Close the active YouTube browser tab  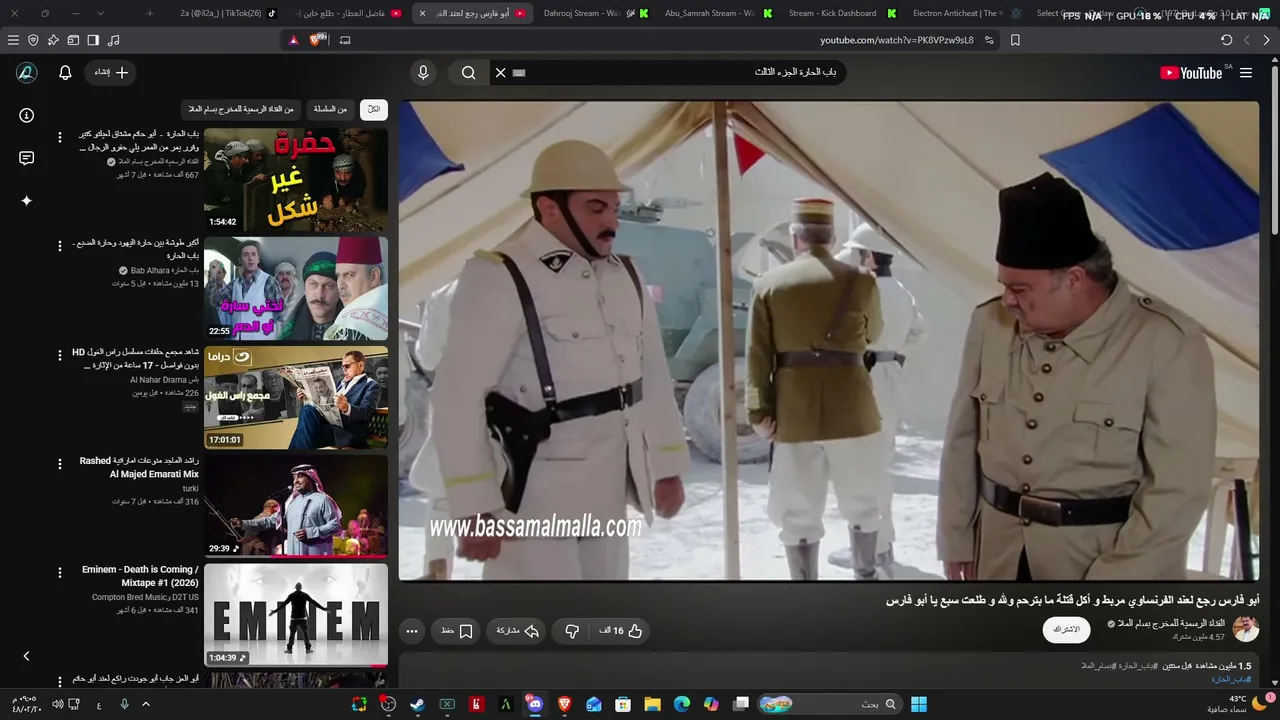click(422, 13)
